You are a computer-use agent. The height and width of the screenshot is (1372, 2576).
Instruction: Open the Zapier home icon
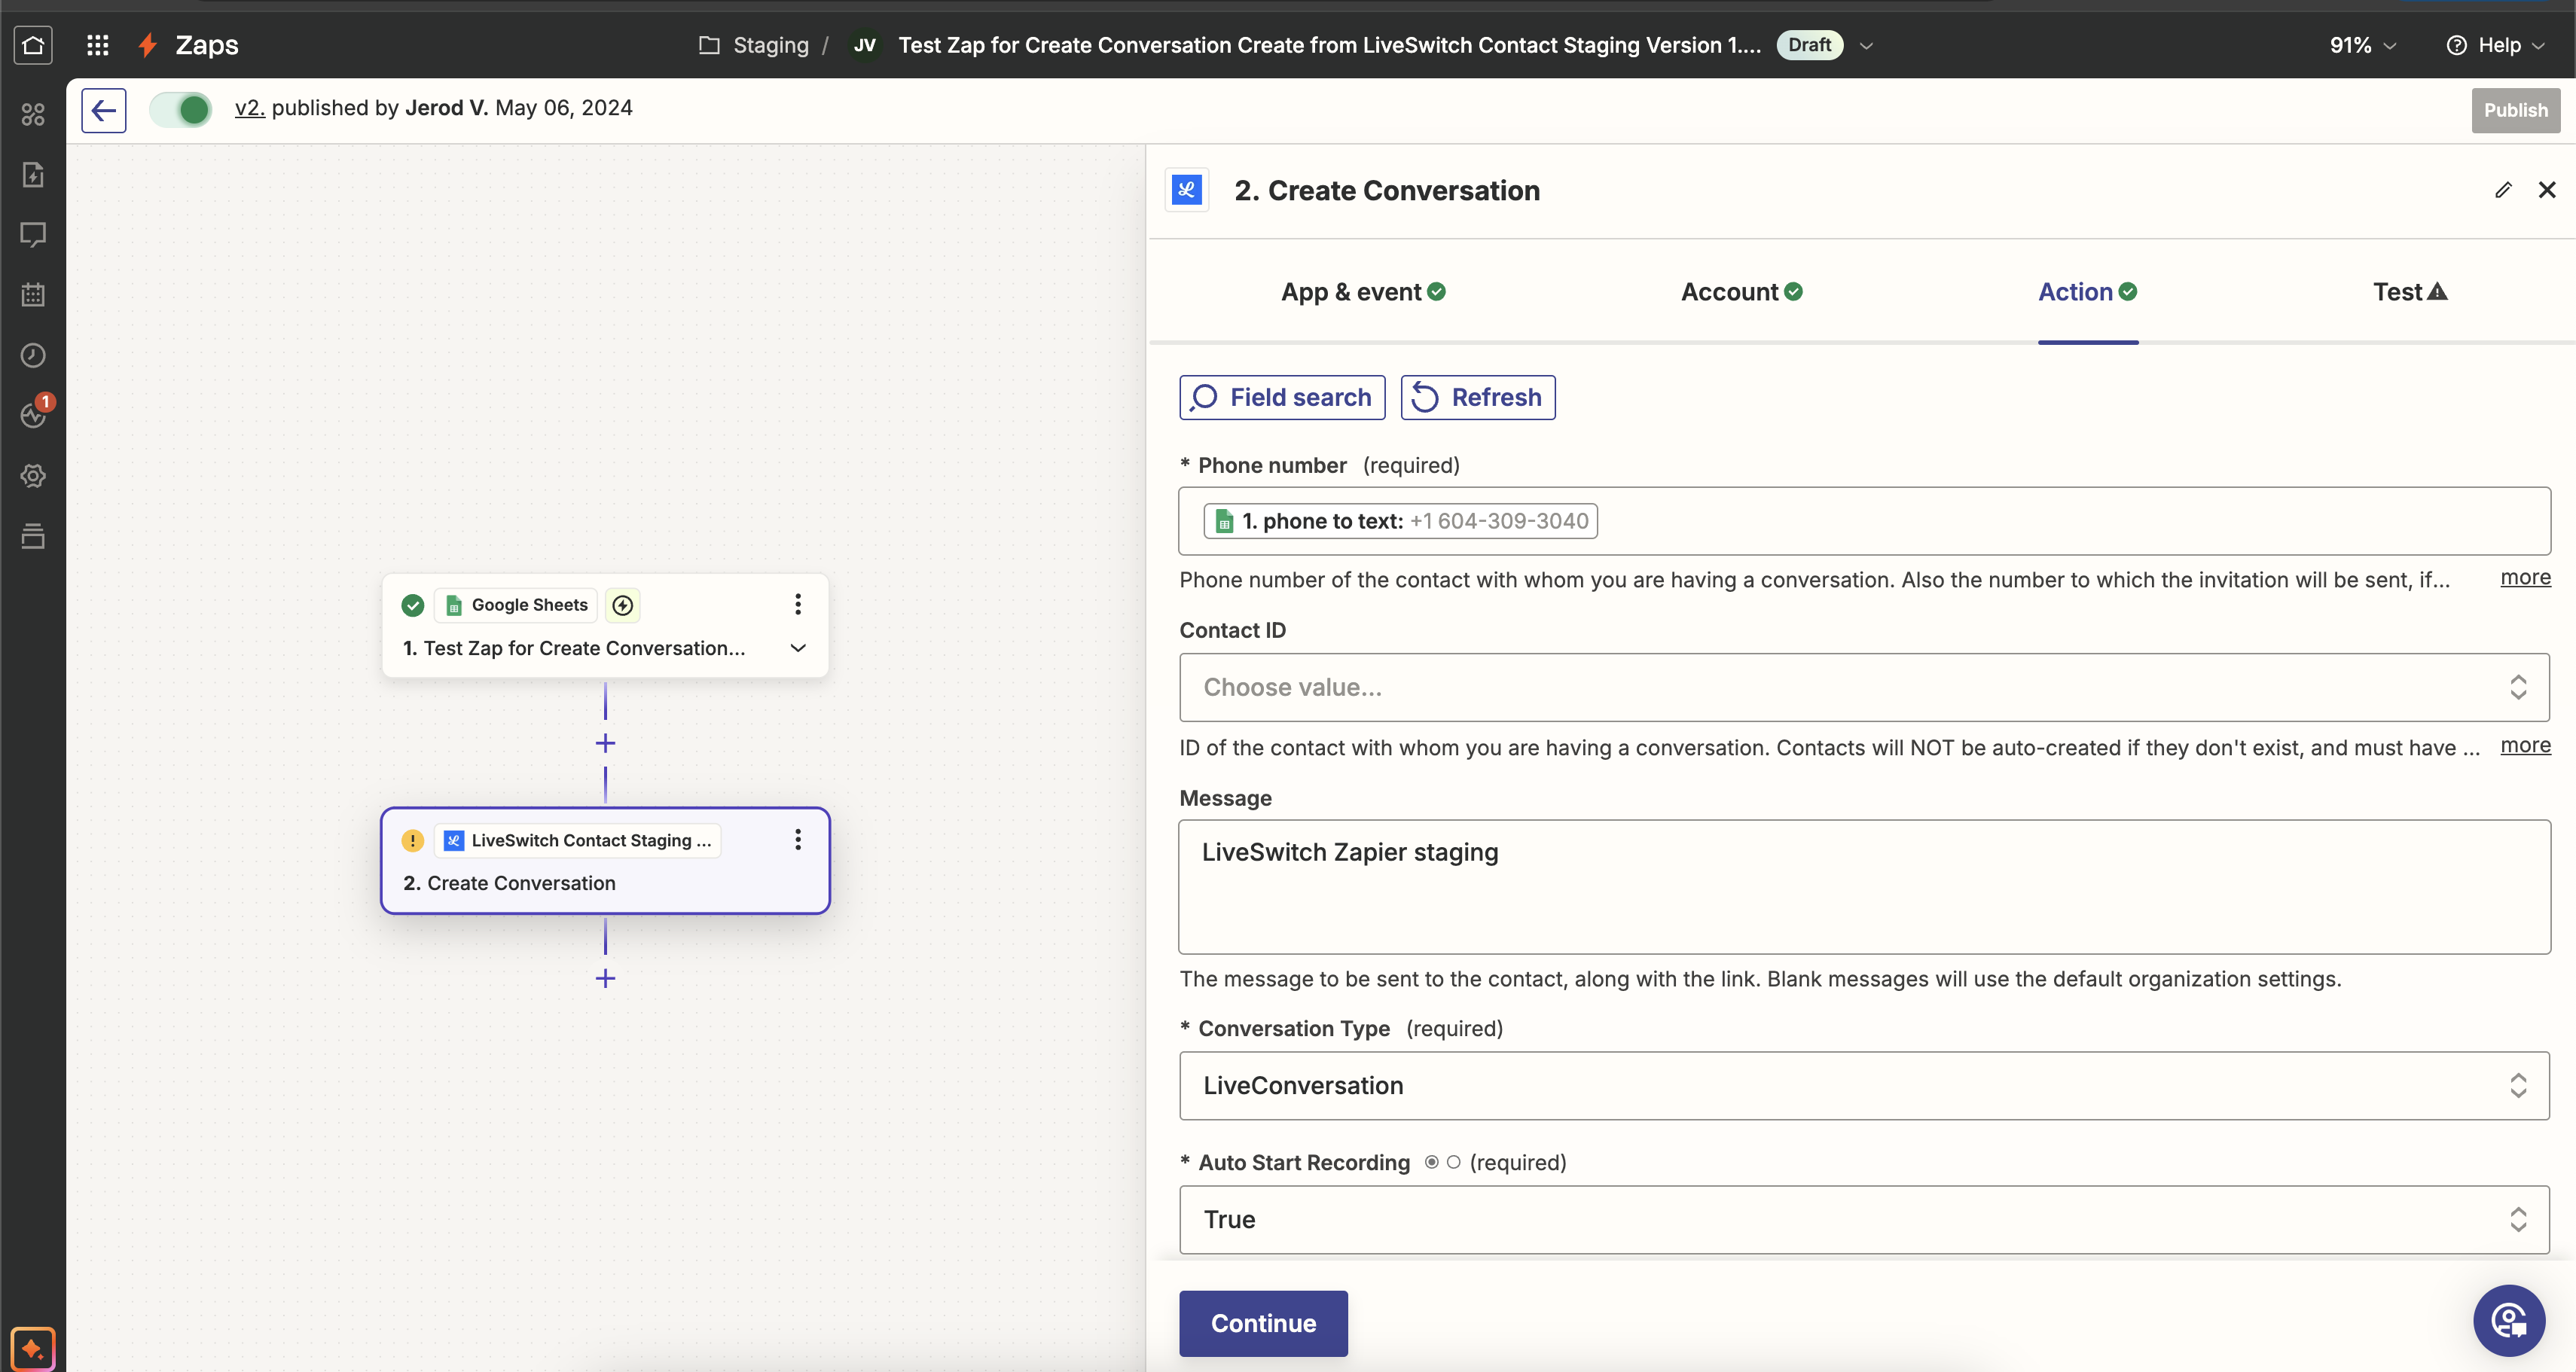[33, 45]
